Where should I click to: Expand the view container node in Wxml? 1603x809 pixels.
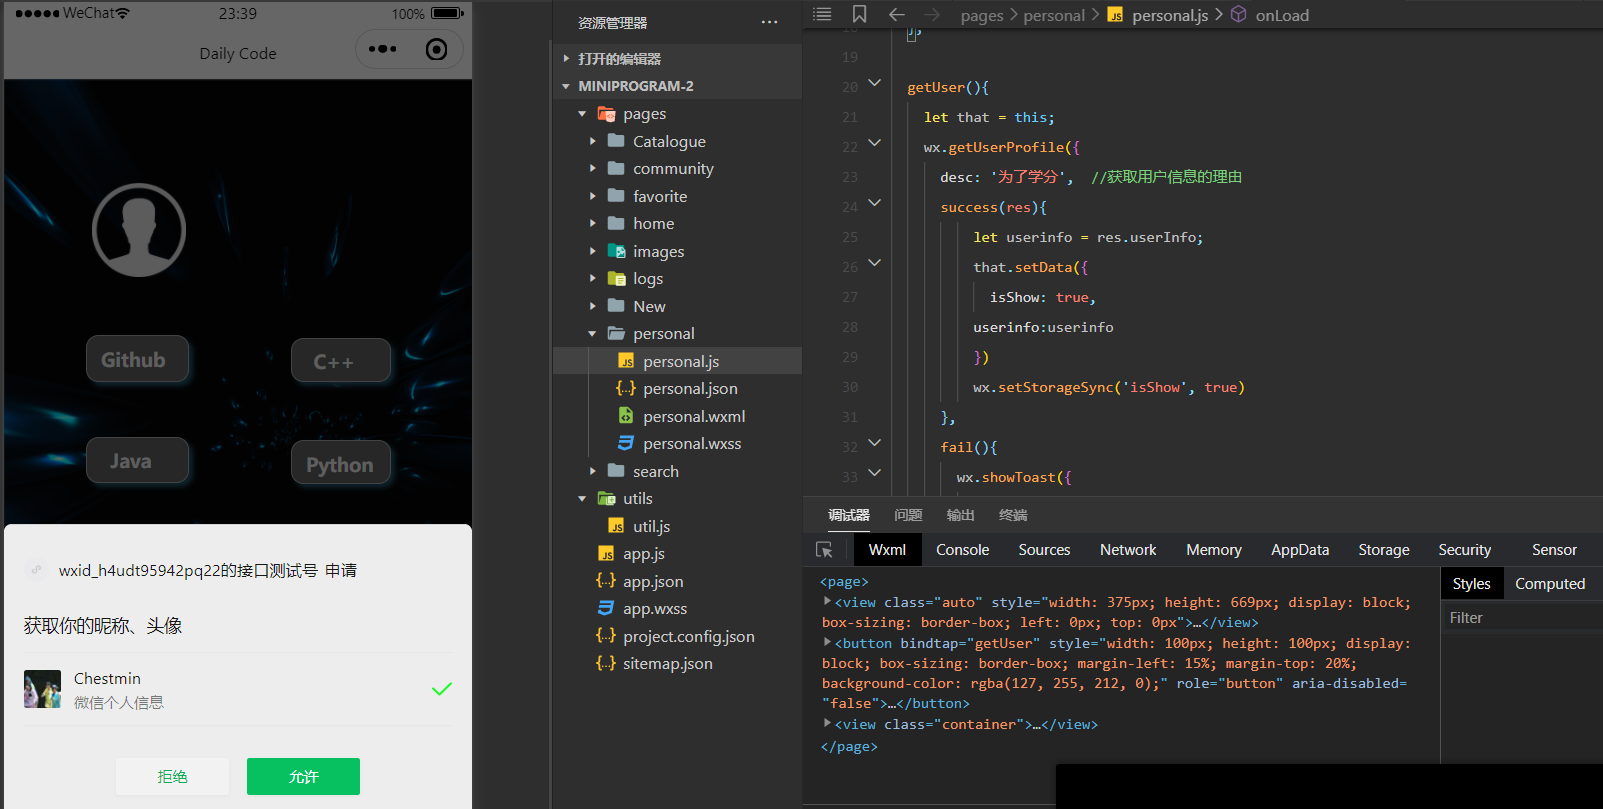[827, 723]
